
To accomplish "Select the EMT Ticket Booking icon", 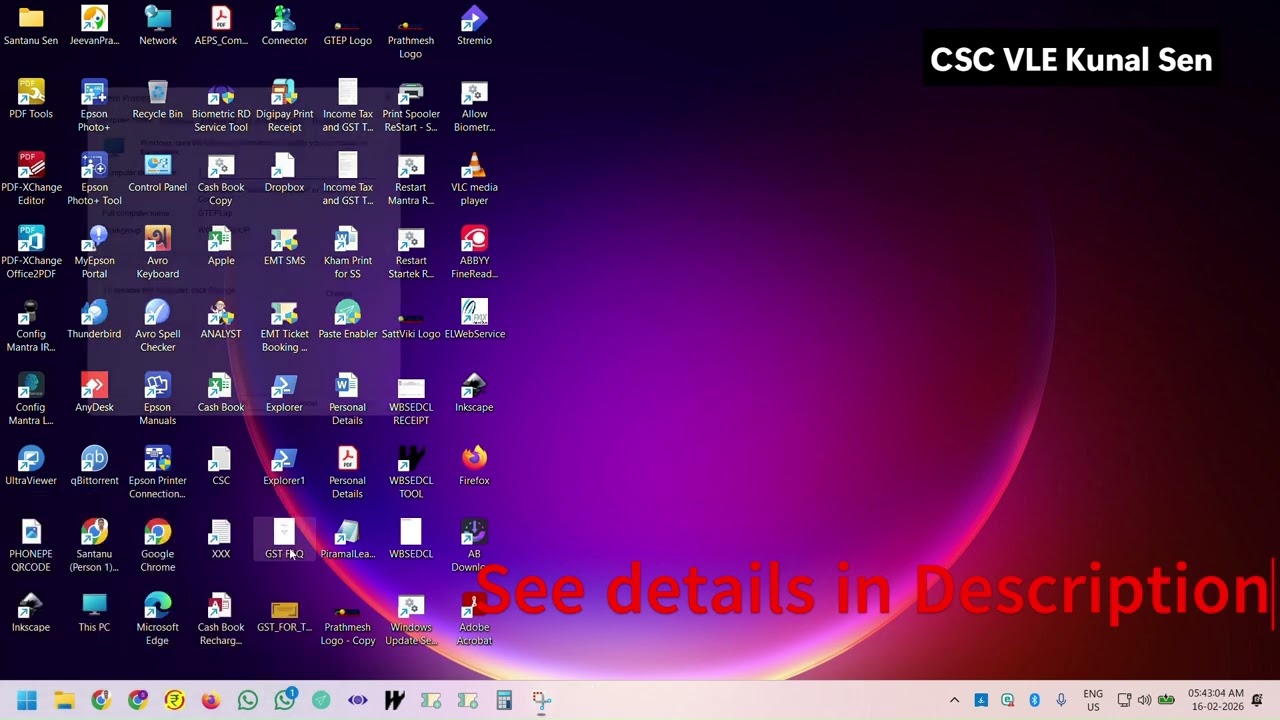I will (x=284, y=326).
